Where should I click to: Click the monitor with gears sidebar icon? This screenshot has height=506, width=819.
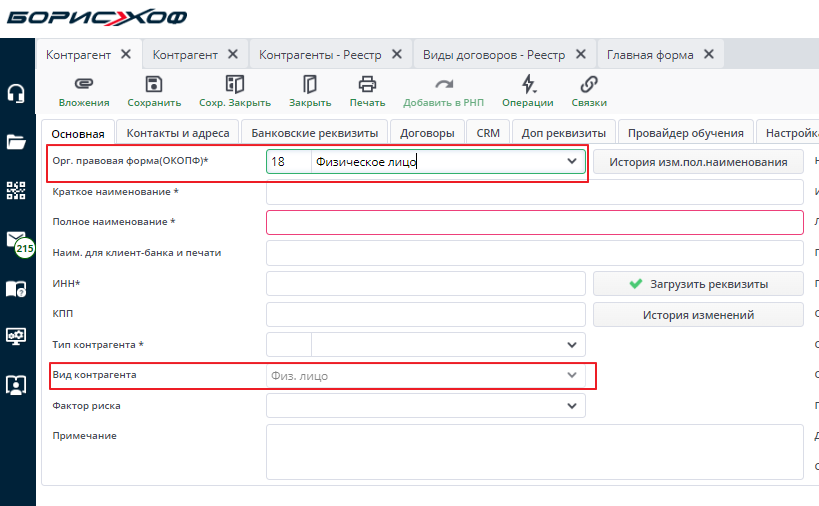[x=17, y=337]
